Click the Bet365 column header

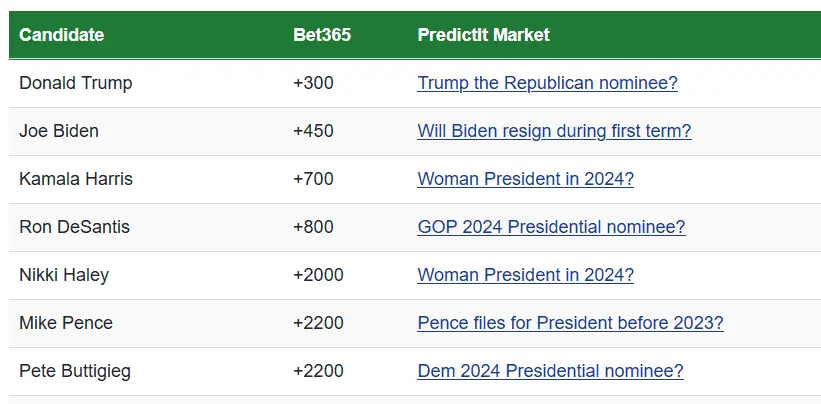point(322,35)
